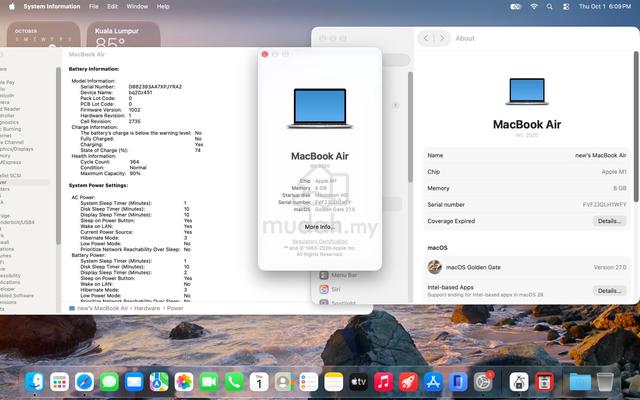This screenshot has height=400, width=640.
Task: Open iPhone Mirroring in the Dock
Action: coord(458,382)
